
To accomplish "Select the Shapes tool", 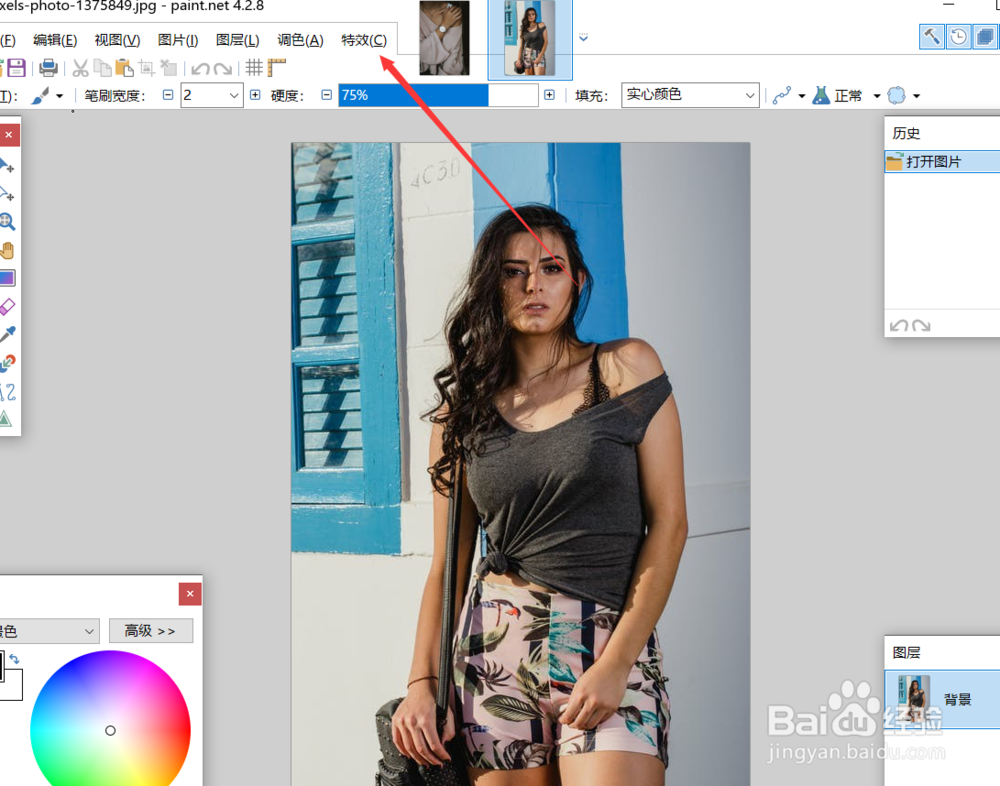I will (x=6, y=419).
